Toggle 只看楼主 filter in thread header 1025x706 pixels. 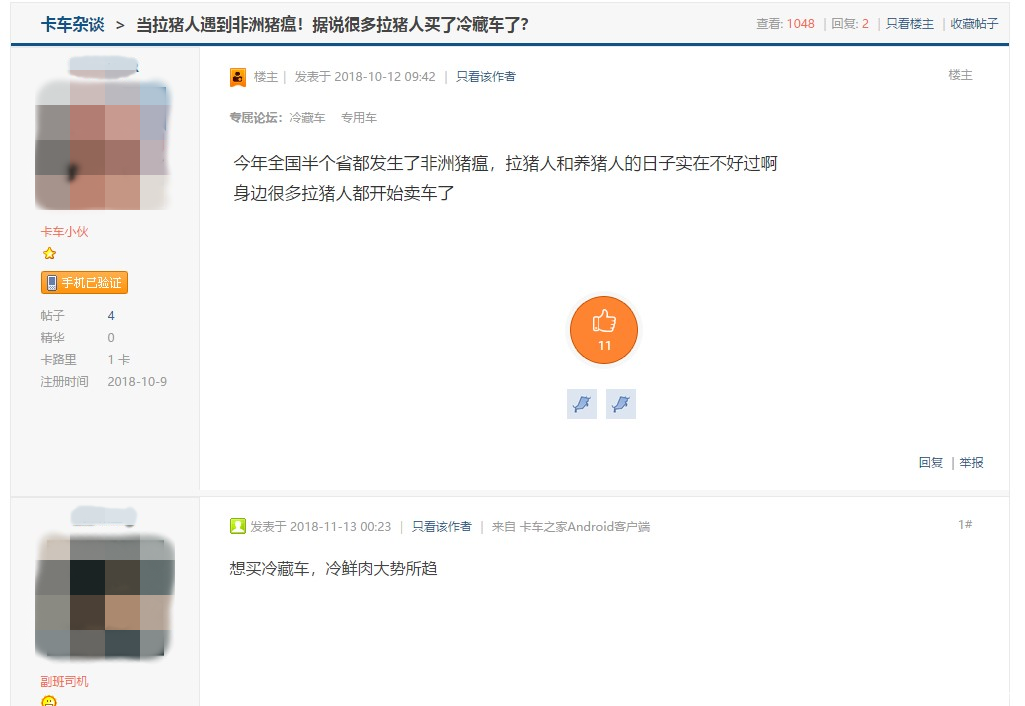[x=909, y=24]
